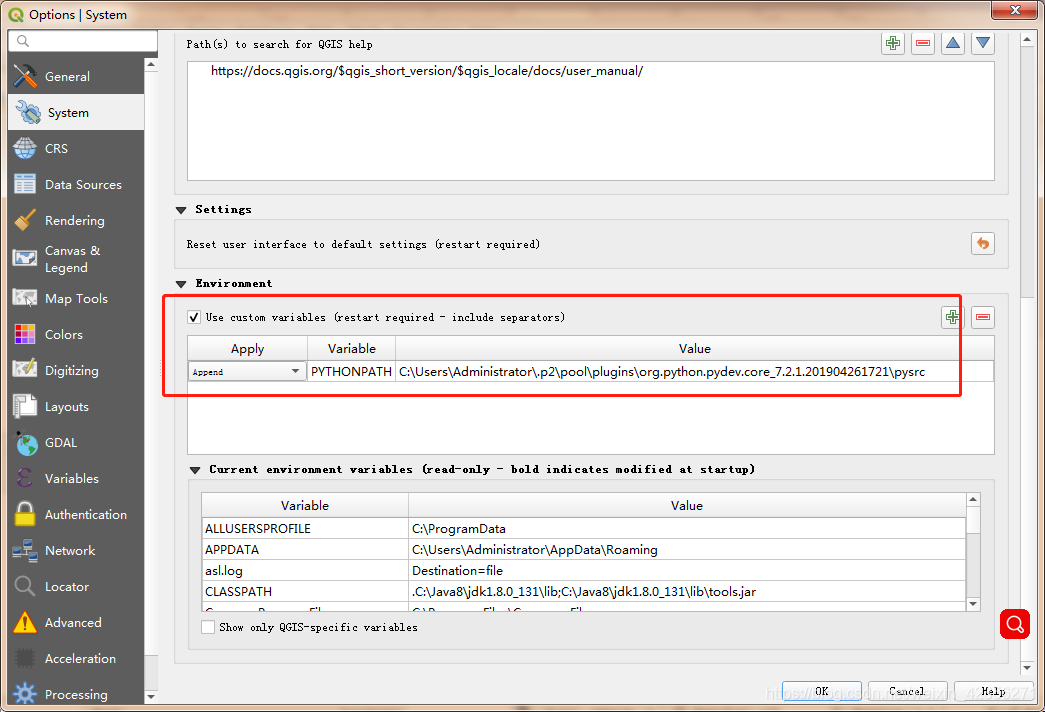Image resolution: width=1045 pixels, height=712 pixels.
Task: Select the docs.qgis.org help path entry
Action: (427, 71)
